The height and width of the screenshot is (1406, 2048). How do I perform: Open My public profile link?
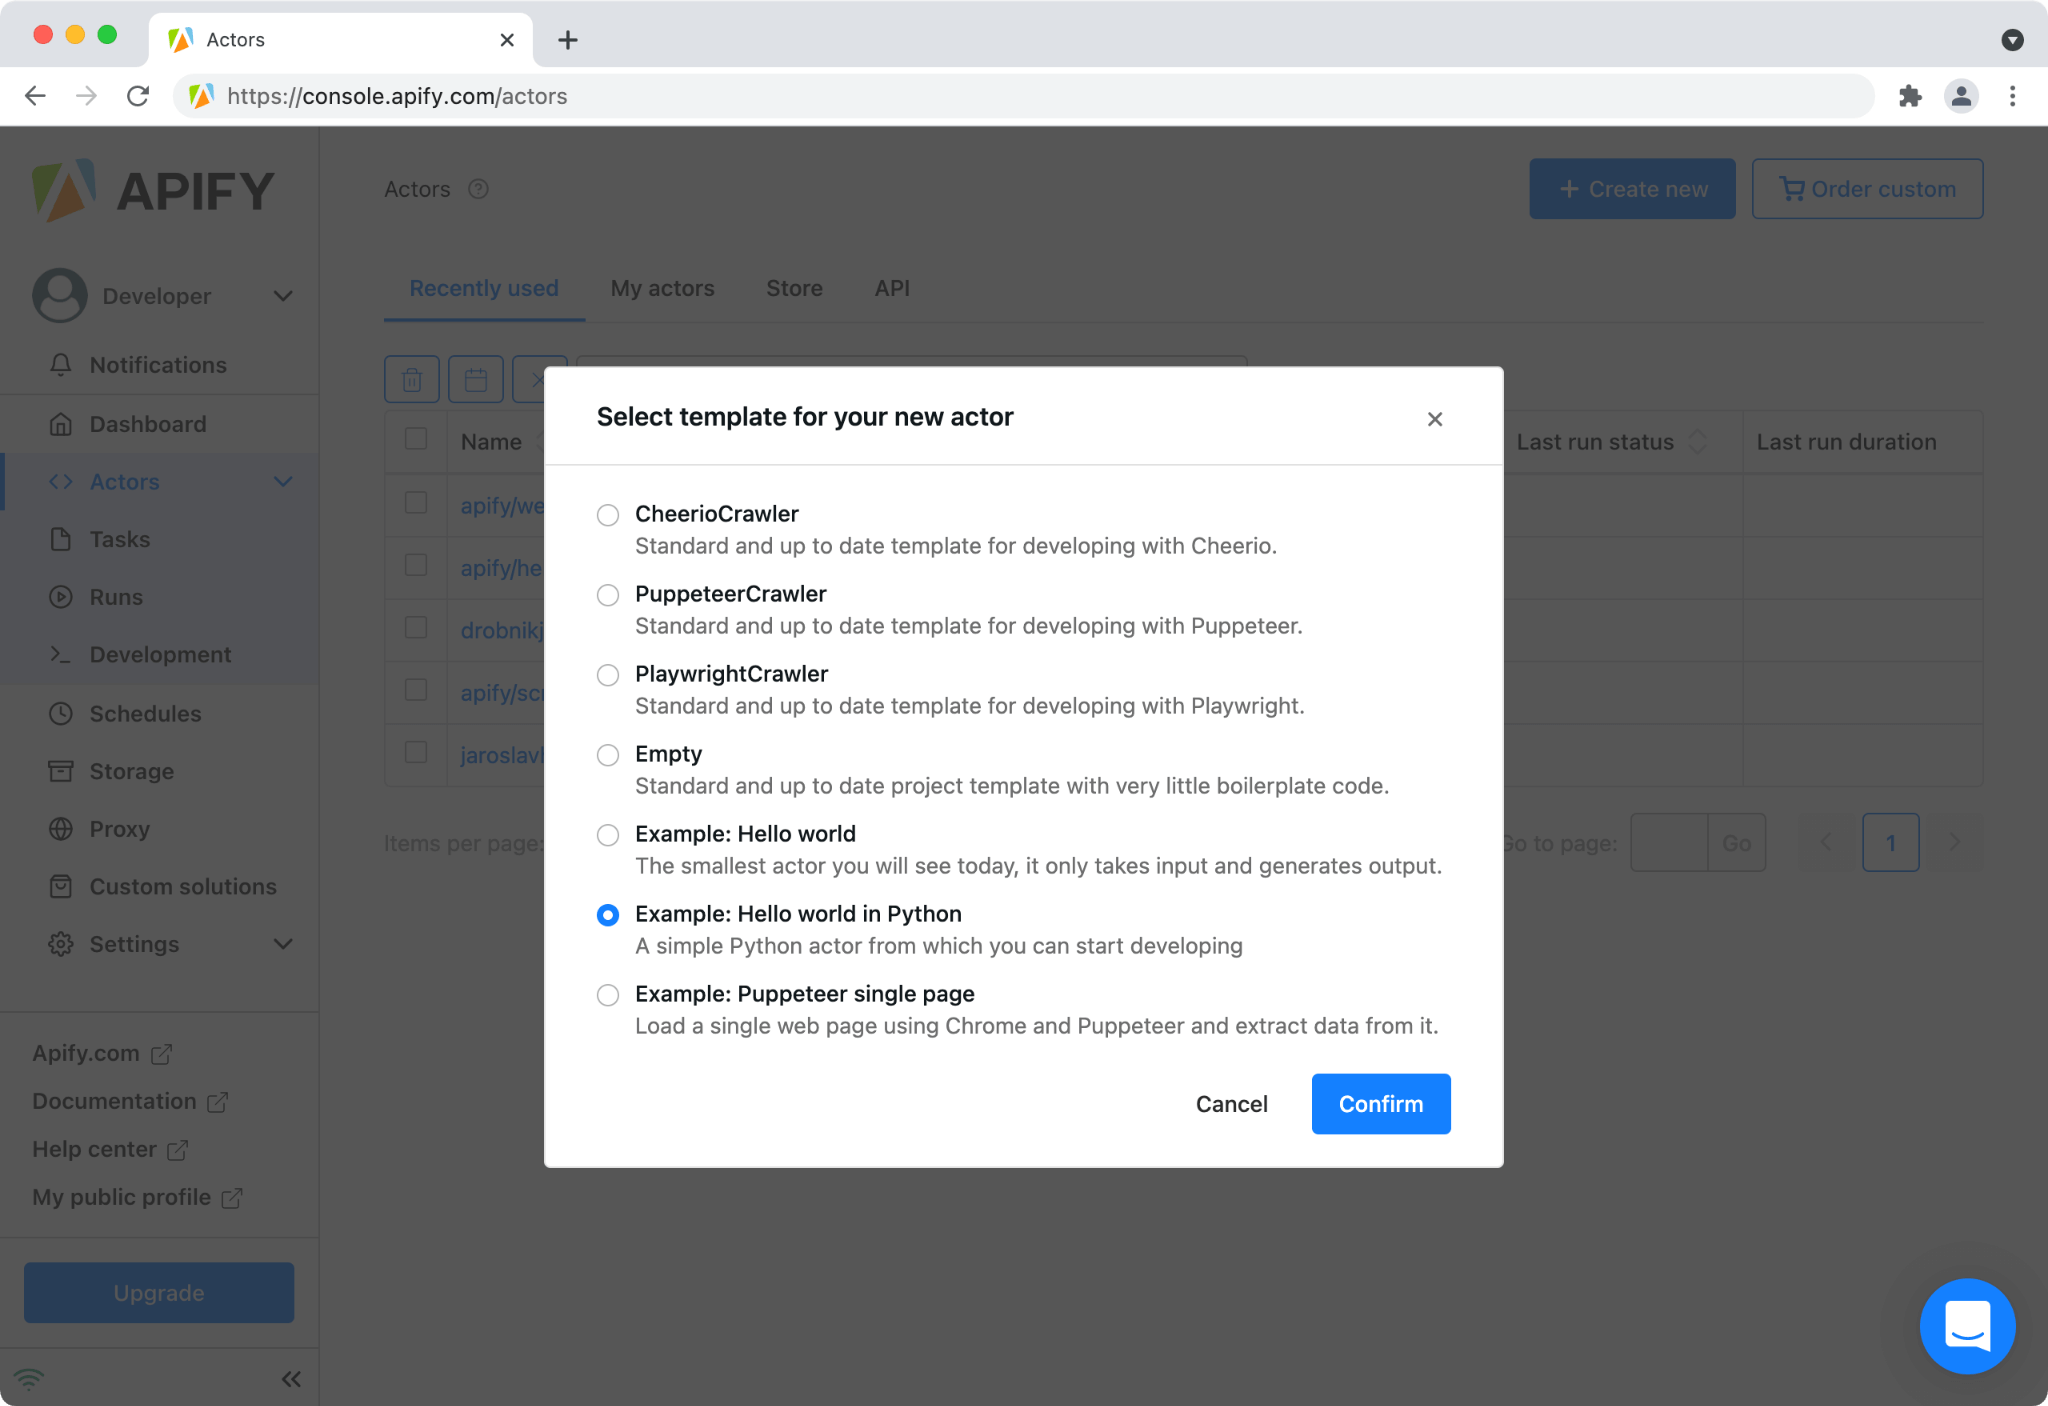pyautogui.click(x=137, y=1197)
